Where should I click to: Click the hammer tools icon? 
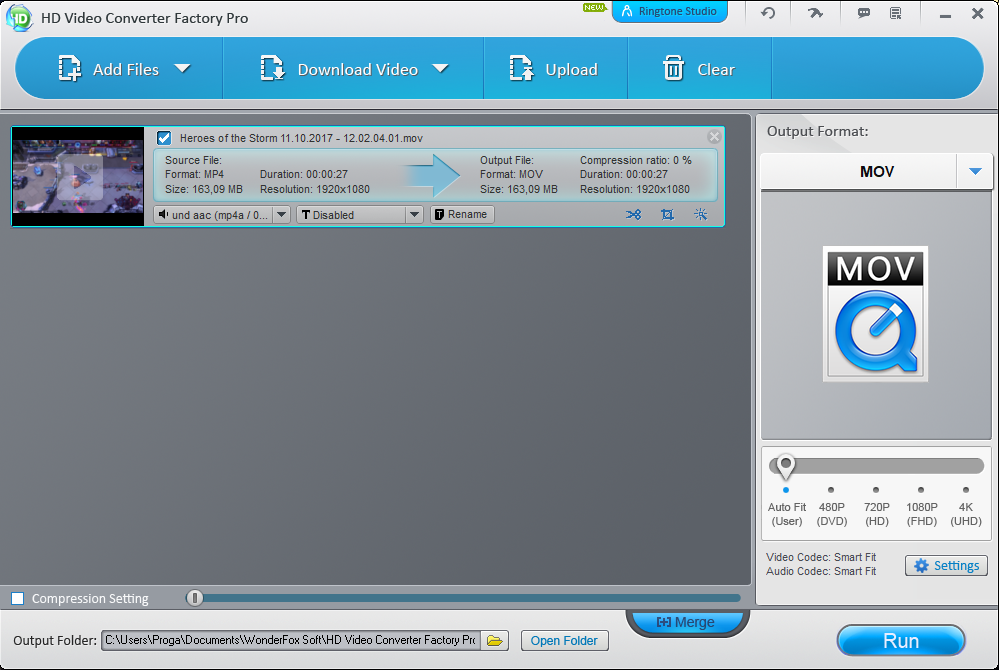(x=815, y=13)
